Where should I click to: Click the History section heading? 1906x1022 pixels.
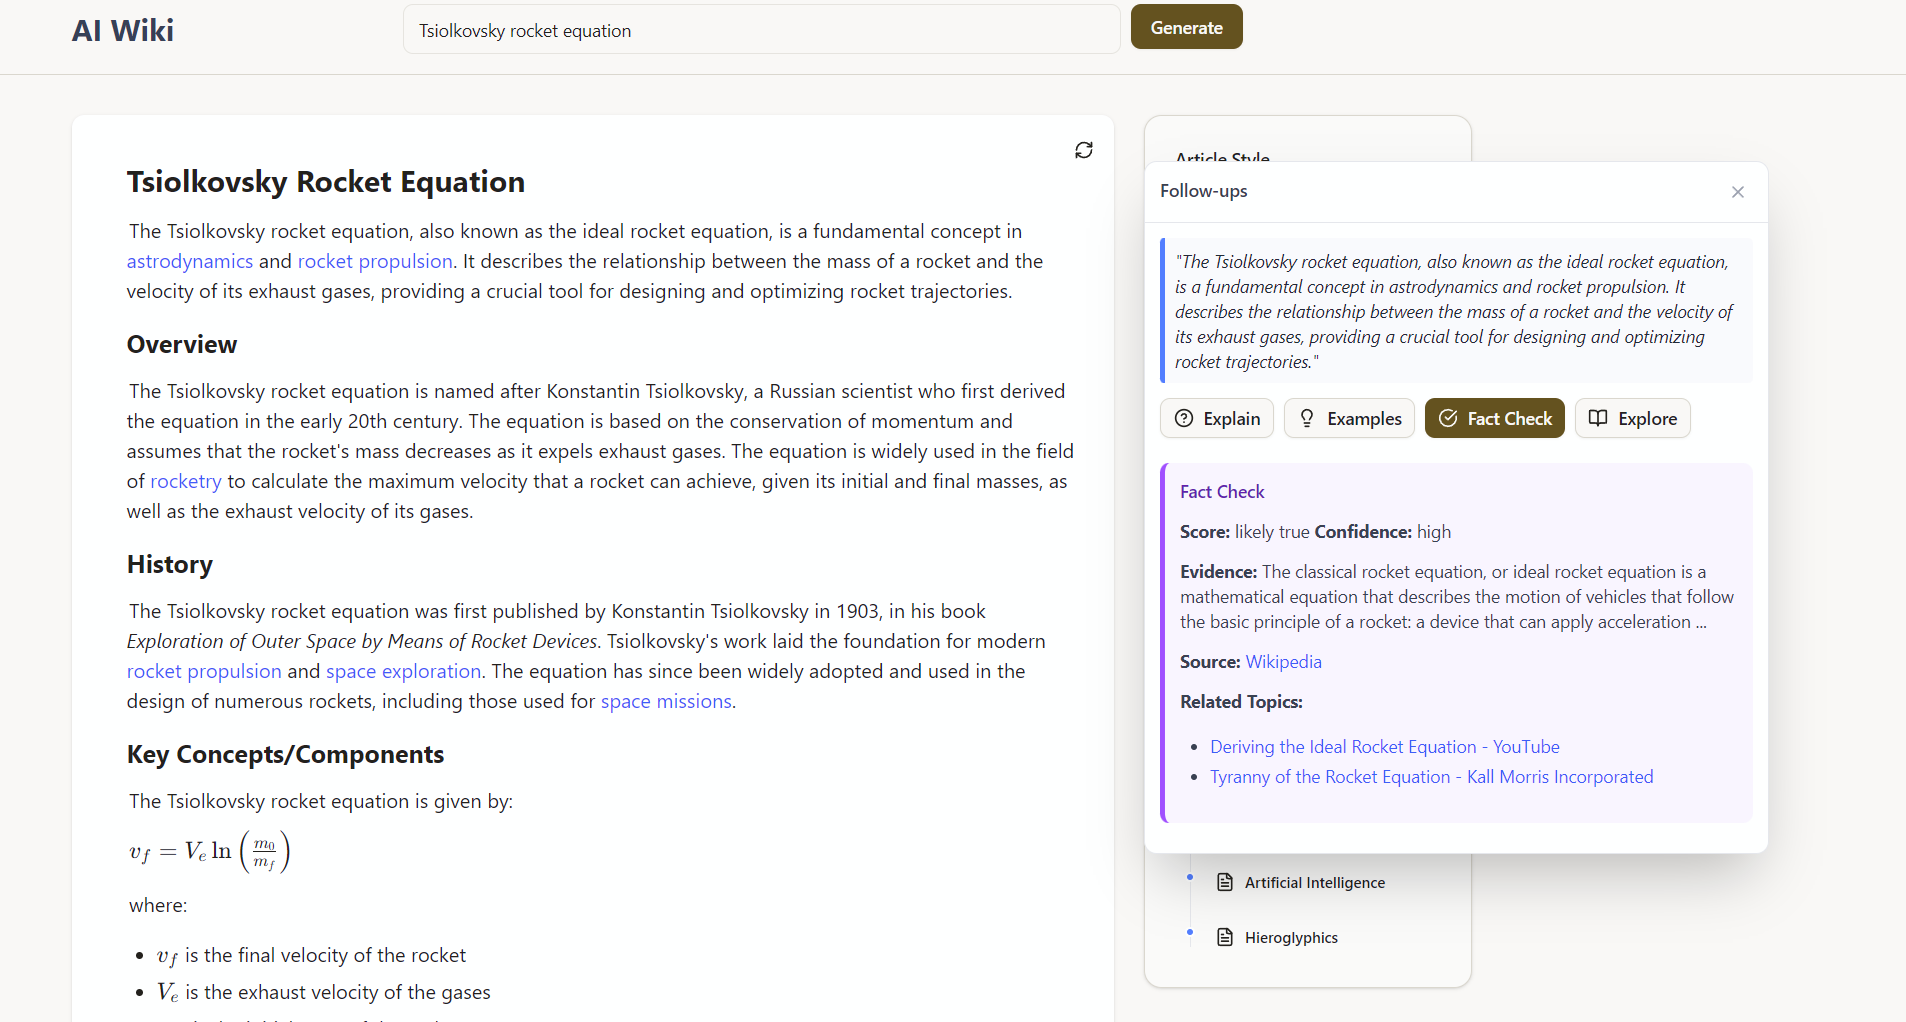pos(170,564)
